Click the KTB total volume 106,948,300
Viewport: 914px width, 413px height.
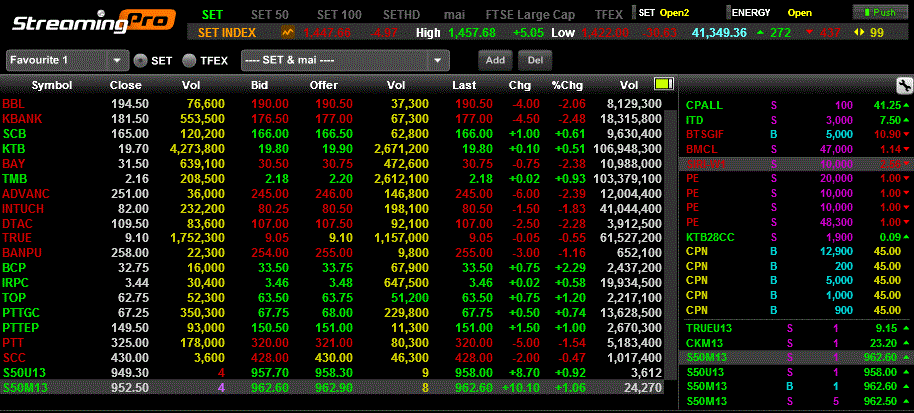(x=628, y=149)
